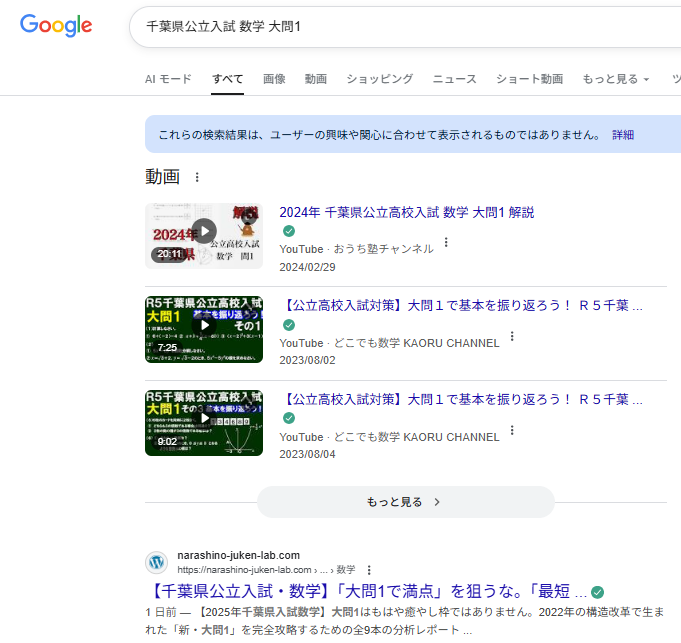Open options for the 2023/08/04 KAORU CHANNEL video
681x643 pixels.
(x=512, y=431)
